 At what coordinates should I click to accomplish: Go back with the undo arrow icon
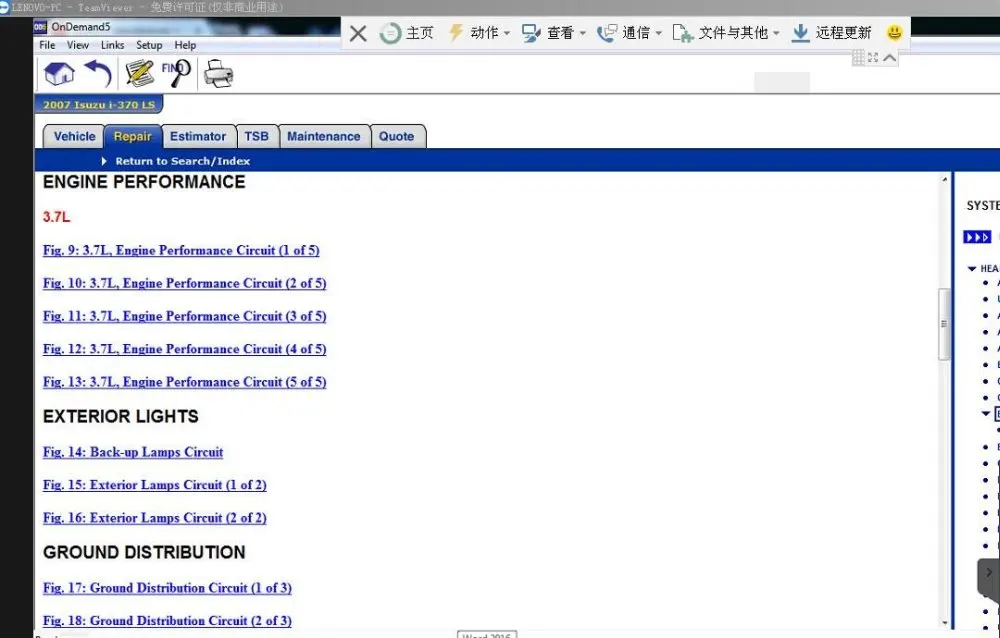[x=98, y=74]
